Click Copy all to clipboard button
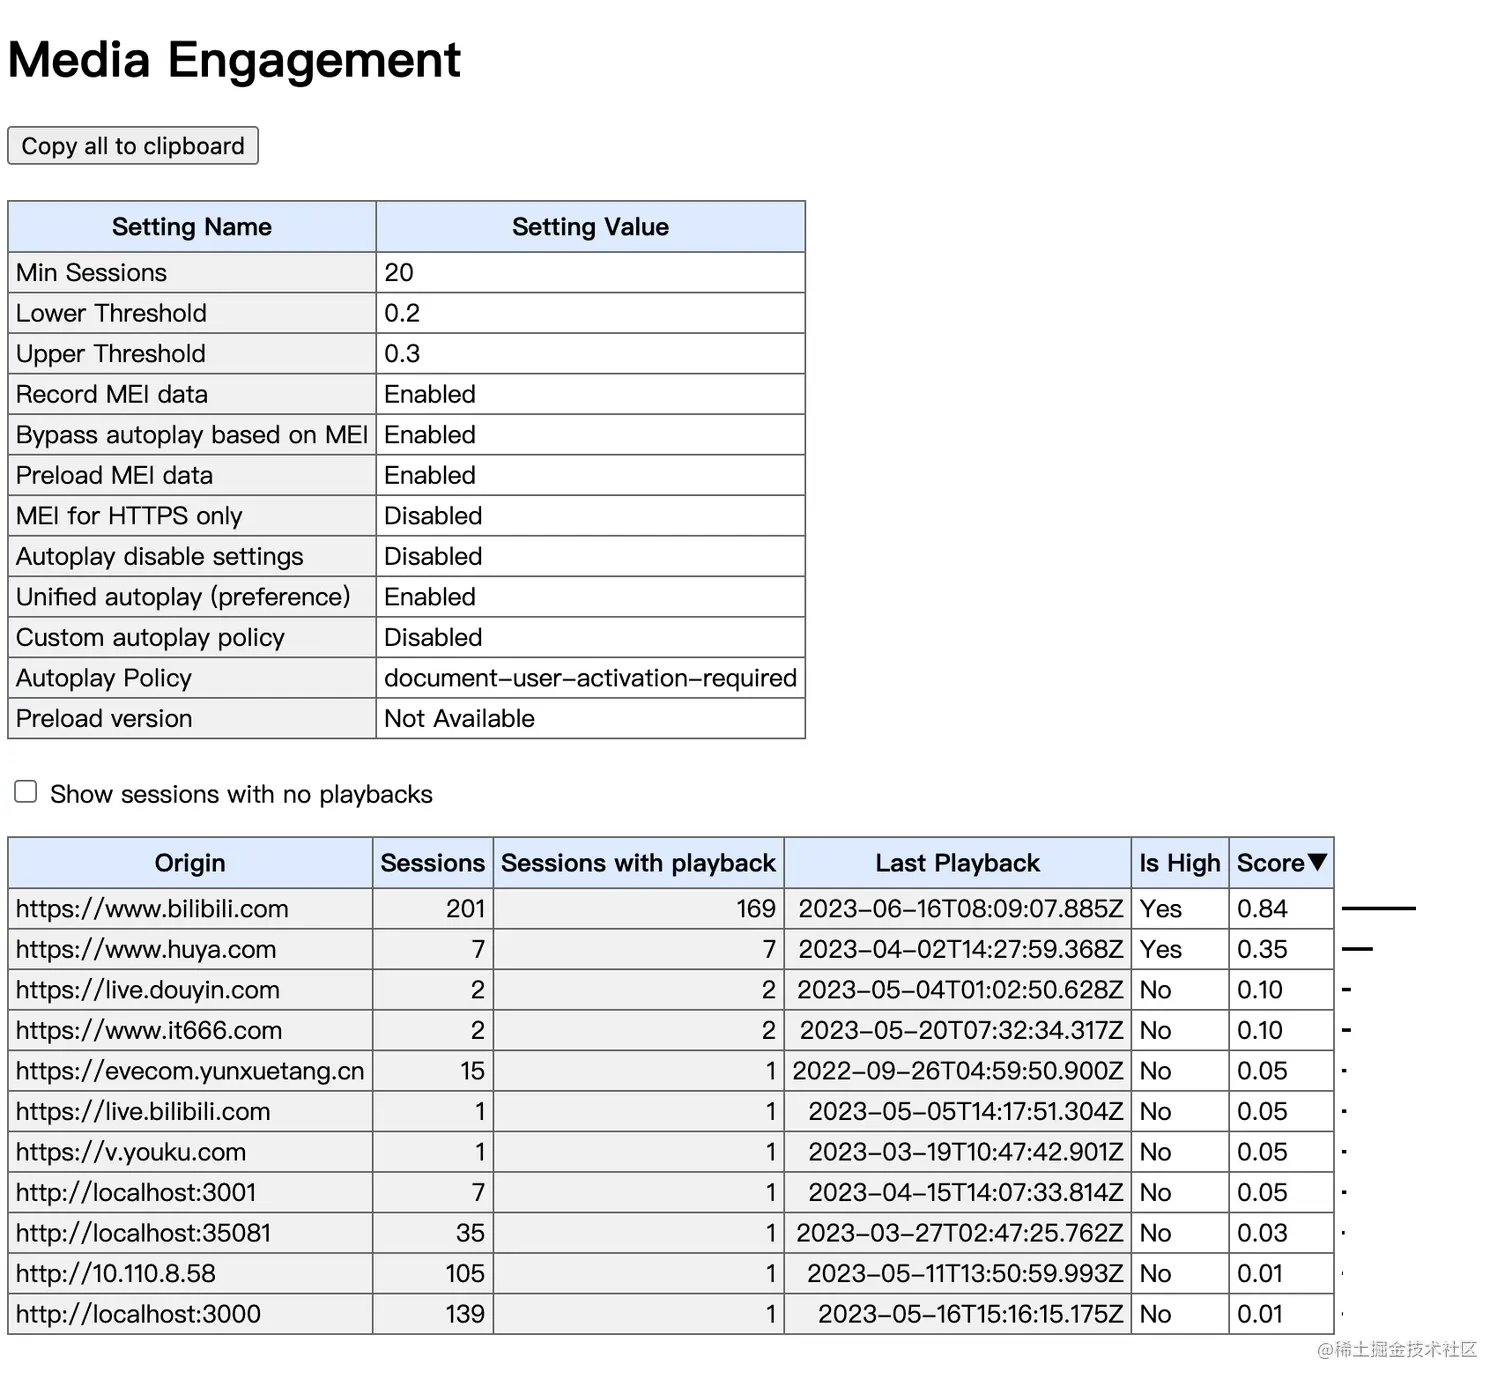The height and width of the screenshot is (1394, 1512). tap(133, 146)
